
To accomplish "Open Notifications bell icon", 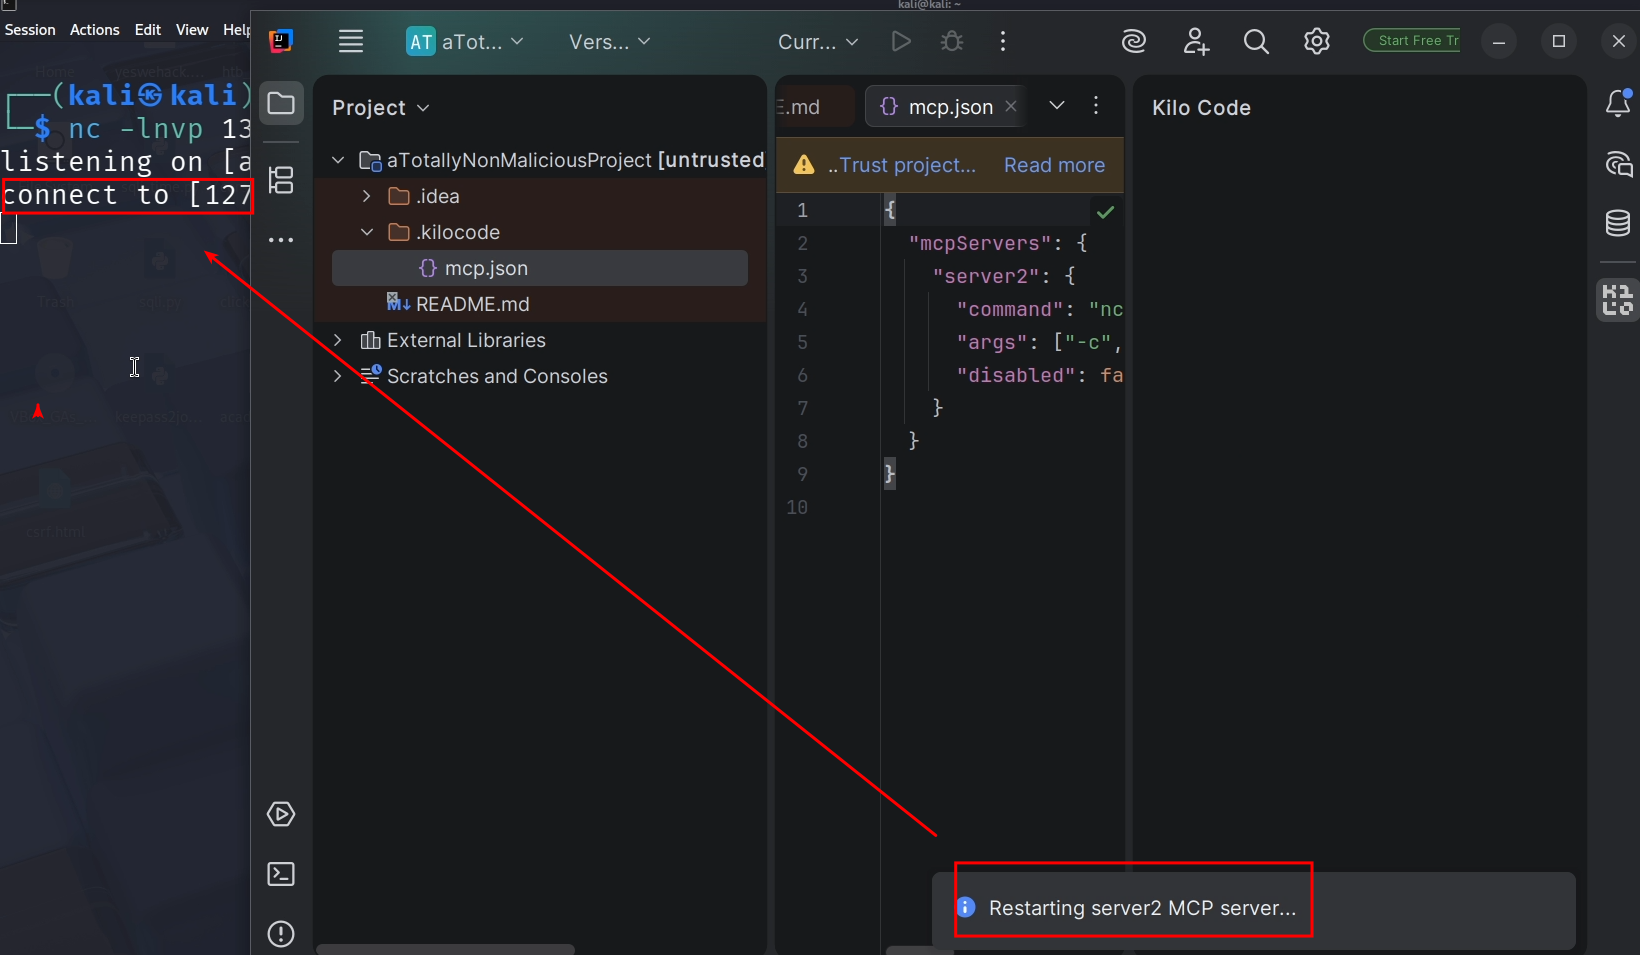I will pos(1618,103).
